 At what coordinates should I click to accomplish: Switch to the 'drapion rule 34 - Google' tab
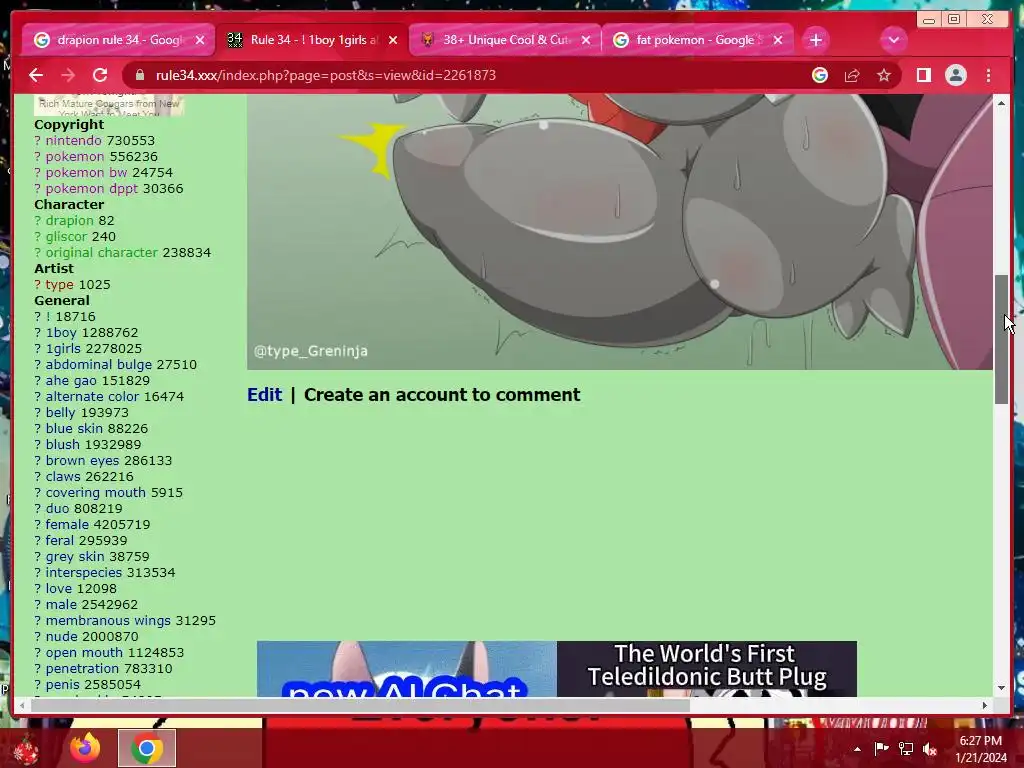[x=118, y=40]
